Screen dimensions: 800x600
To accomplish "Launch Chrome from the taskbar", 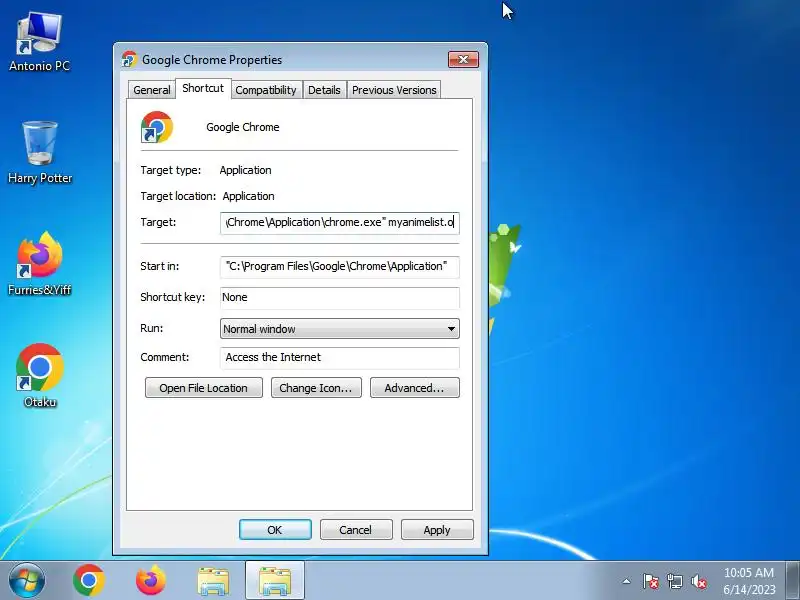I will pos(89,581).
